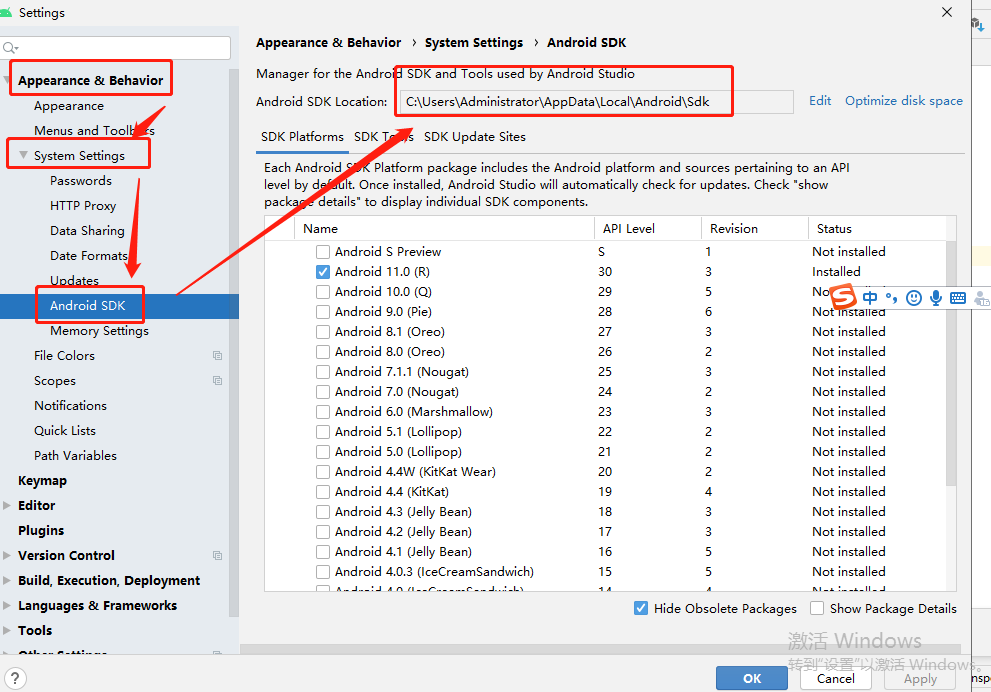Select the Android 4.0.3 (IceCreamSandwich) row name
This screenshot has height=692, width=991.
434,571
